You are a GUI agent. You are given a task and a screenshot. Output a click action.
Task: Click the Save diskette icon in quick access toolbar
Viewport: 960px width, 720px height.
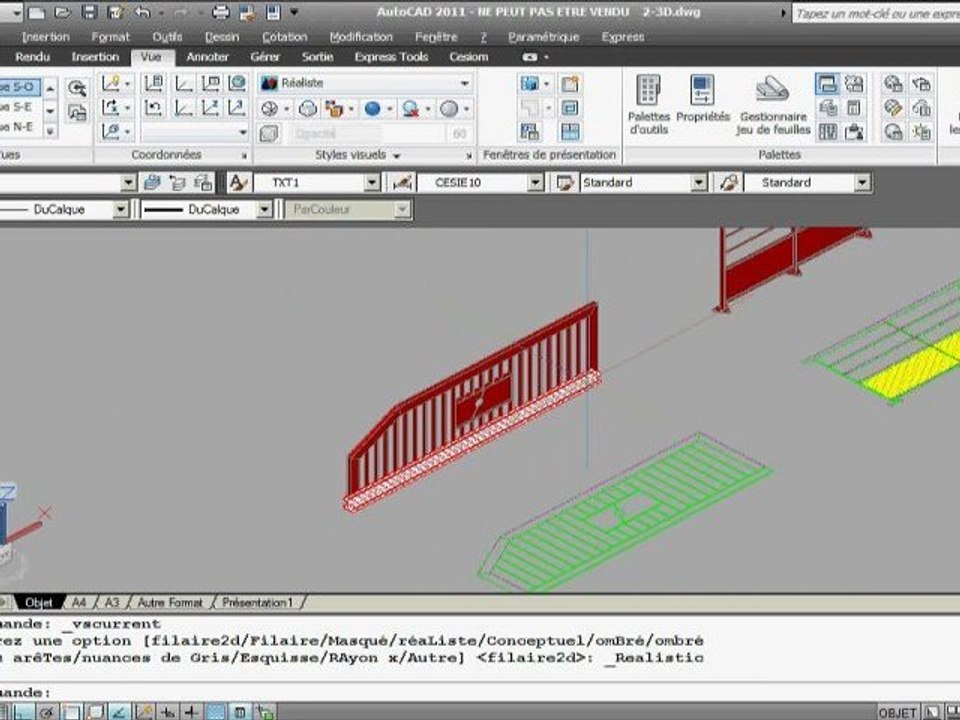tap(89, 12)
